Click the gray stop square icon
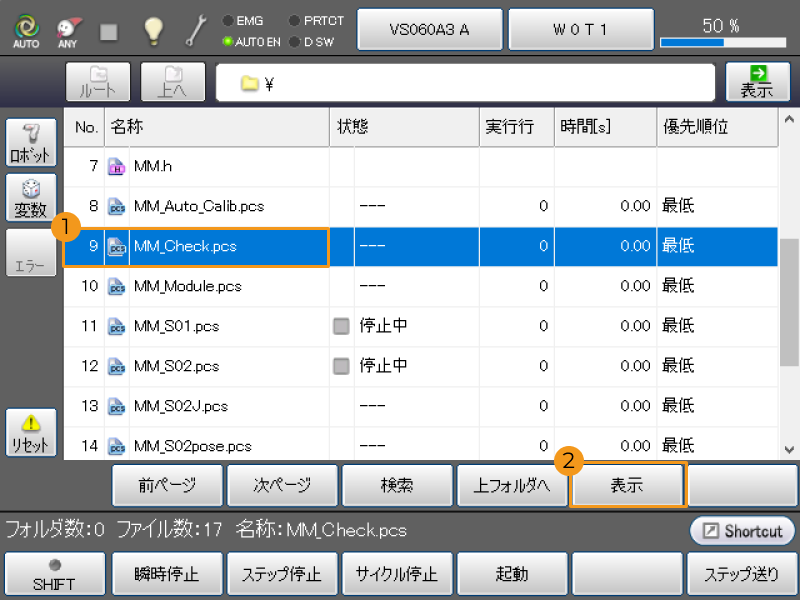Viewport: 800px width, 600px height. click(x=109, y=32)
